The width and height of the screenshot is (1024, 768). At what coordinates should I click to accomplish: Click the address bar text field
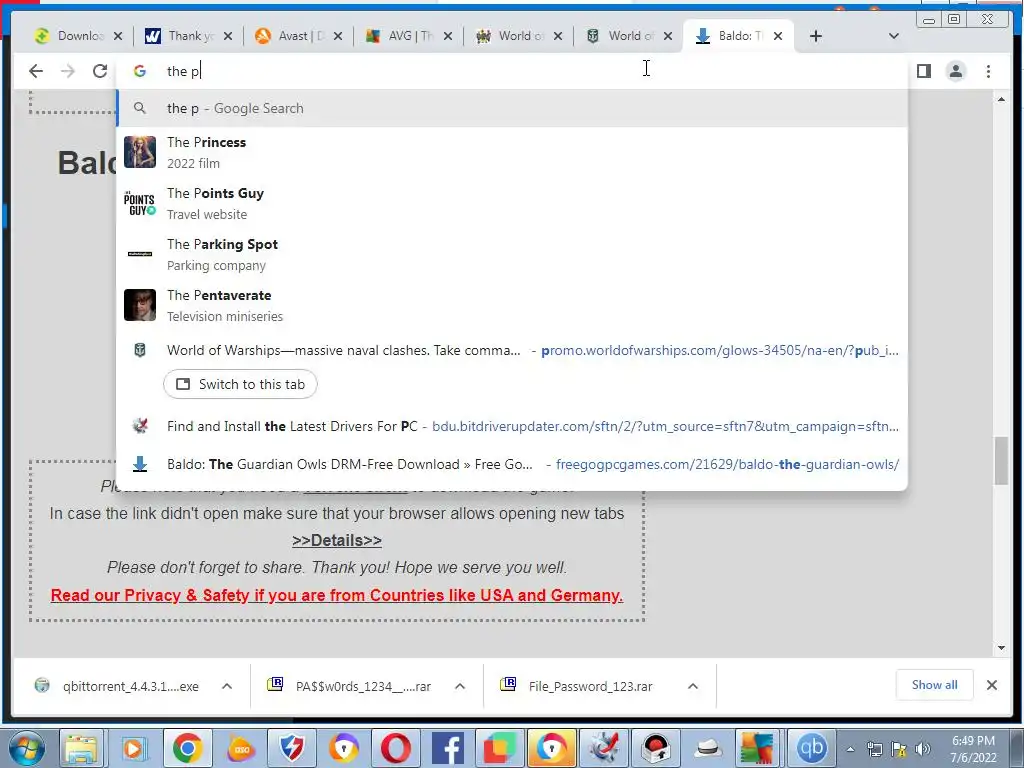point(509,71)
